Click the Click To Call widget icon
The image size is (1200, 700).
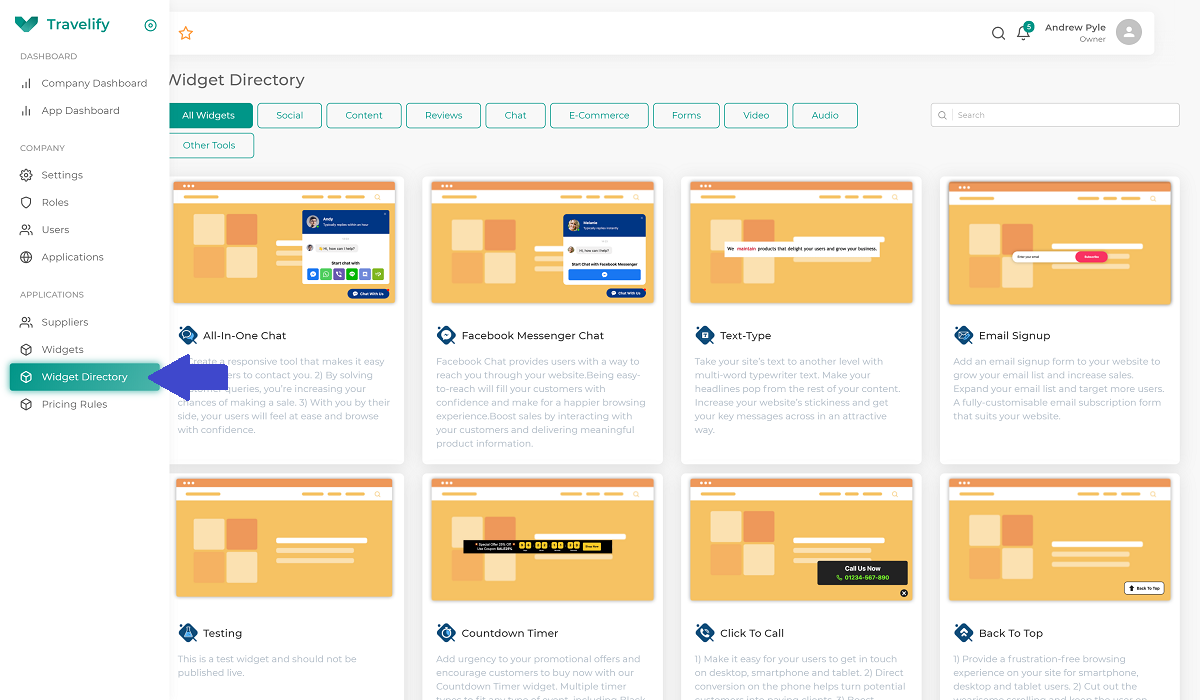[x=705, y=633]
